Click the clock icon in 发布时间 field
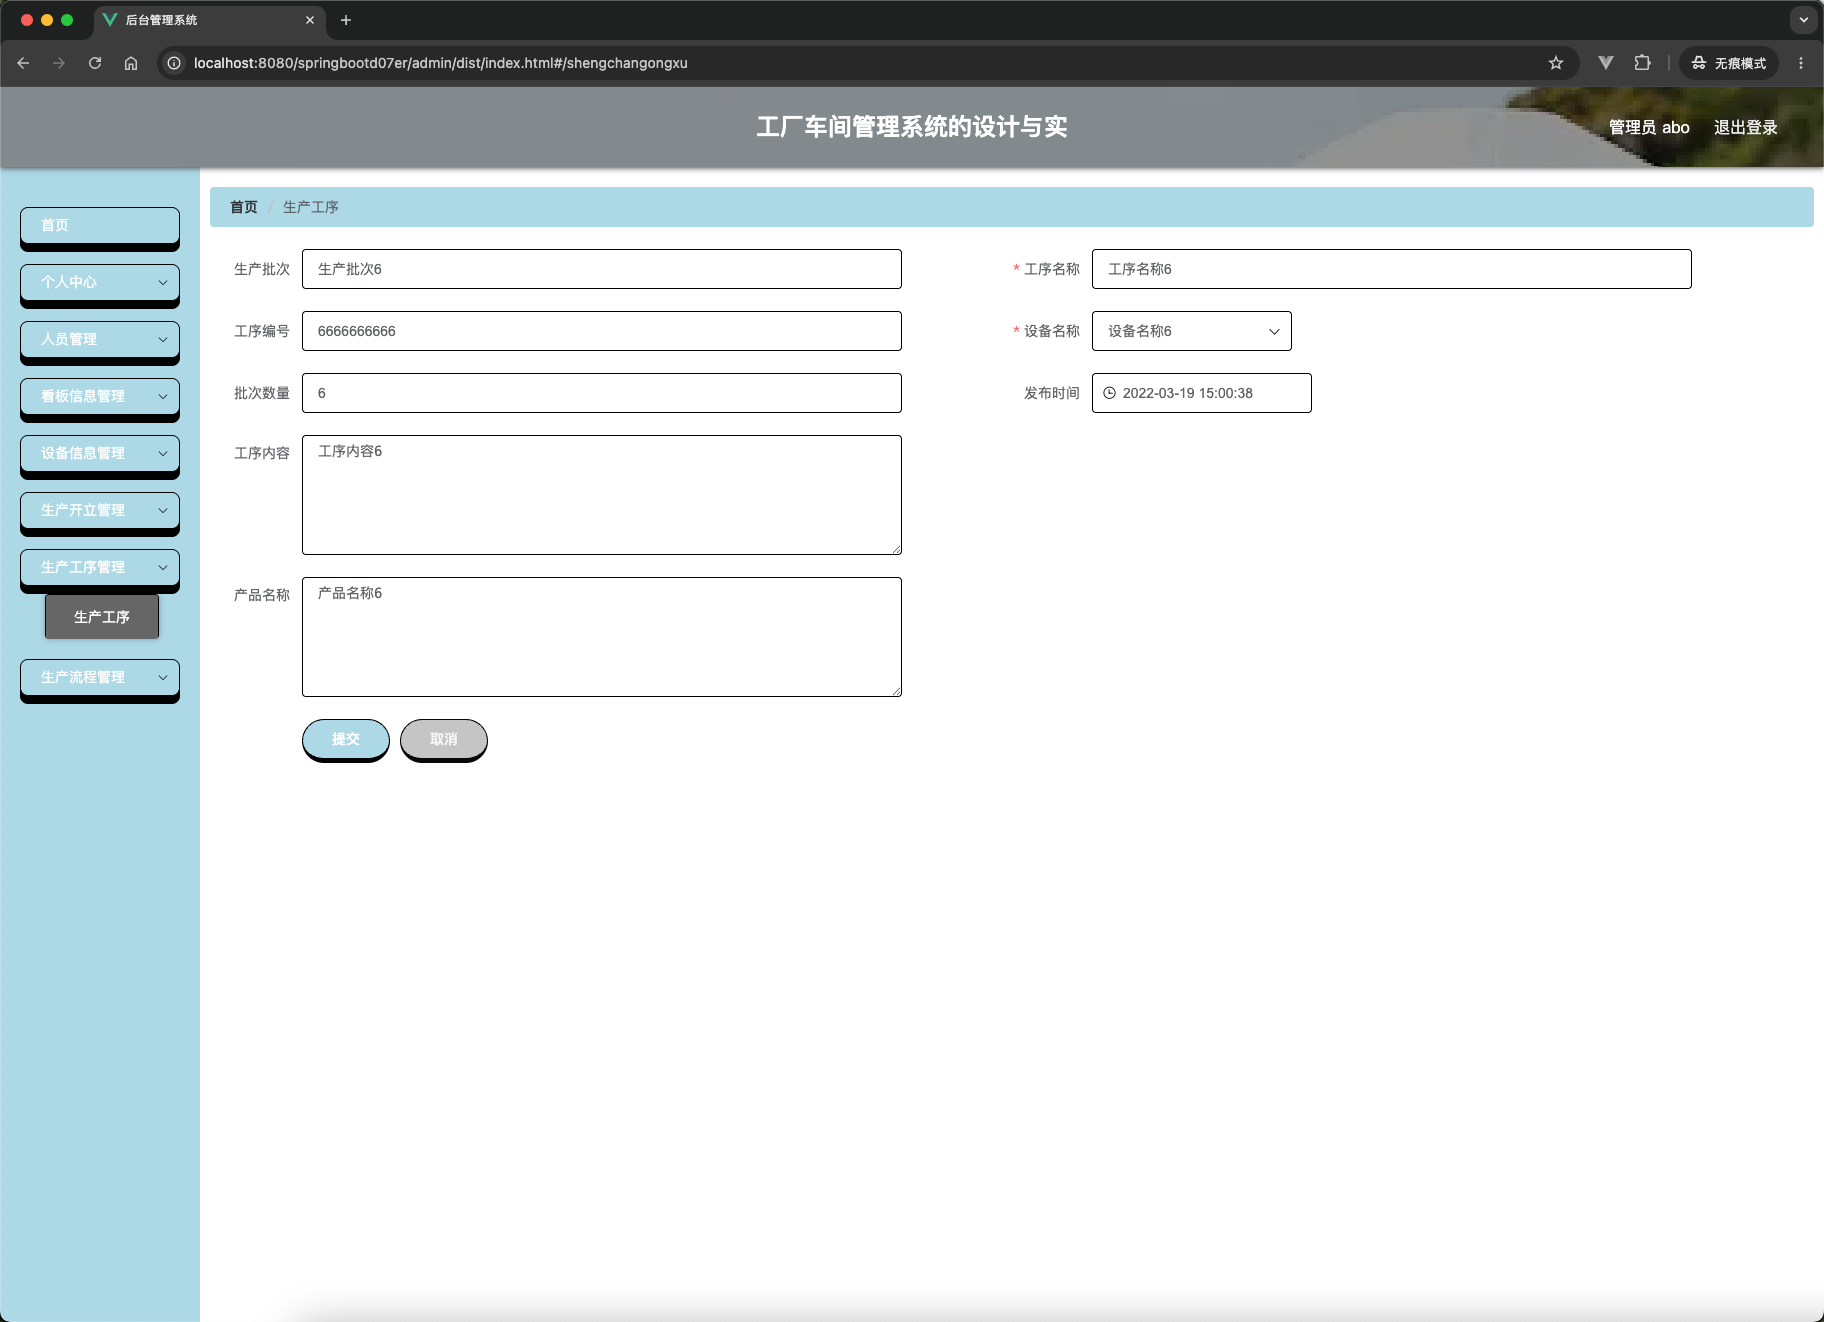This screenshot has width=1824, height=1322. pos(1109,393)
